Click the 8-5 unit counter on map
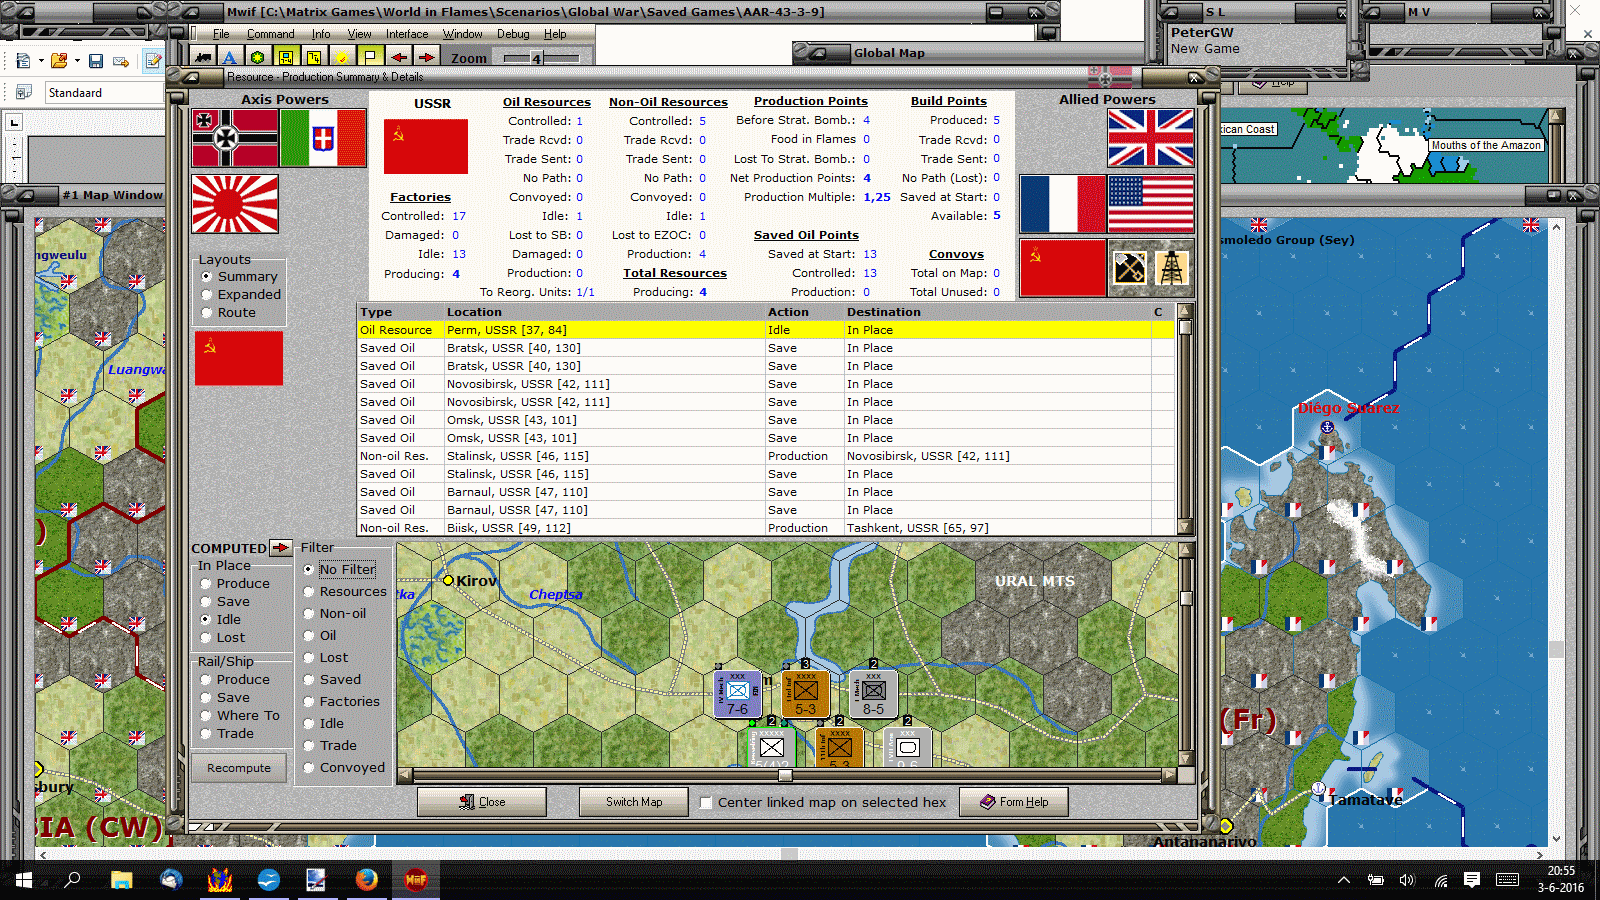The image size is (1600, 900). click(x=873, y=694)
